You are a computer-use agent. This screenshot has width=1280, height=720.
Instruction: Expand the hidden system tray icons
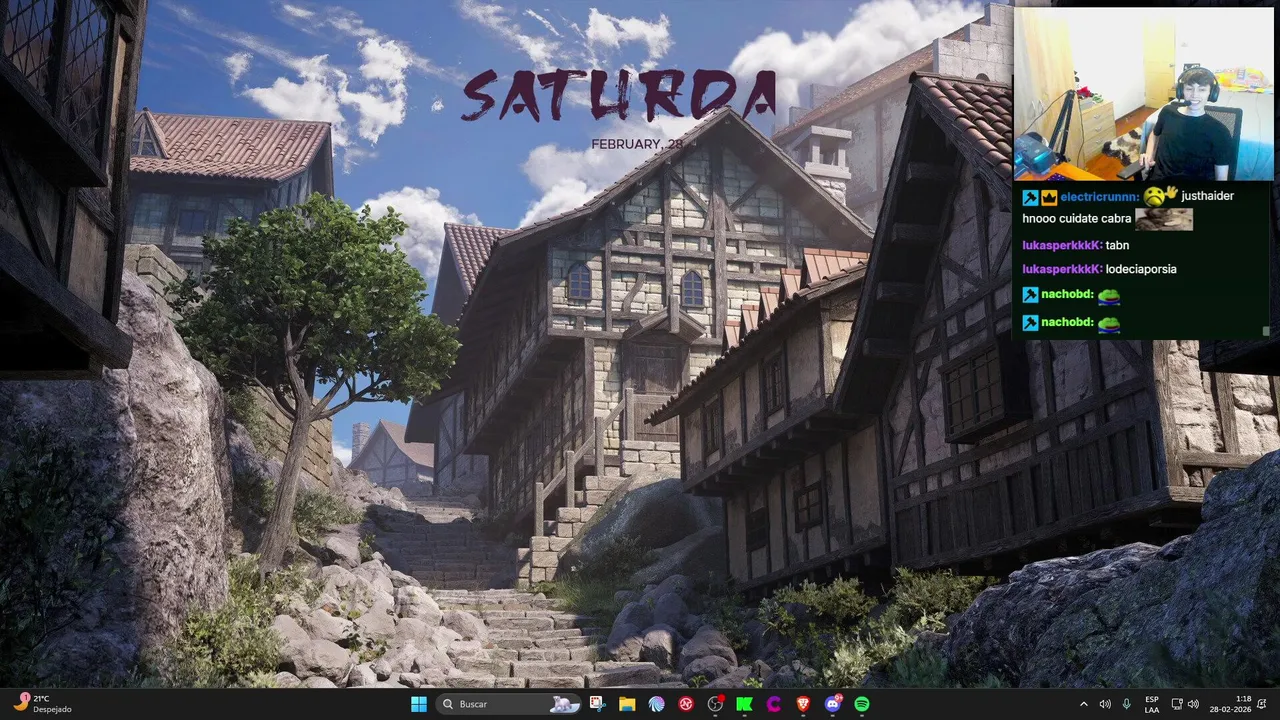(x=1084, y=704)
